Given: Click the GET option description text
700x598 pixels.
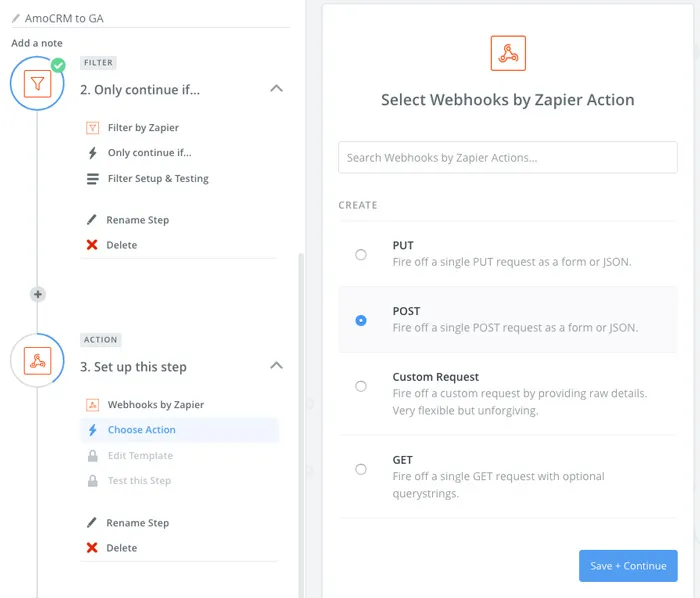Looking at the screenshot, I should pyautogui.click(x=498, y=485).
